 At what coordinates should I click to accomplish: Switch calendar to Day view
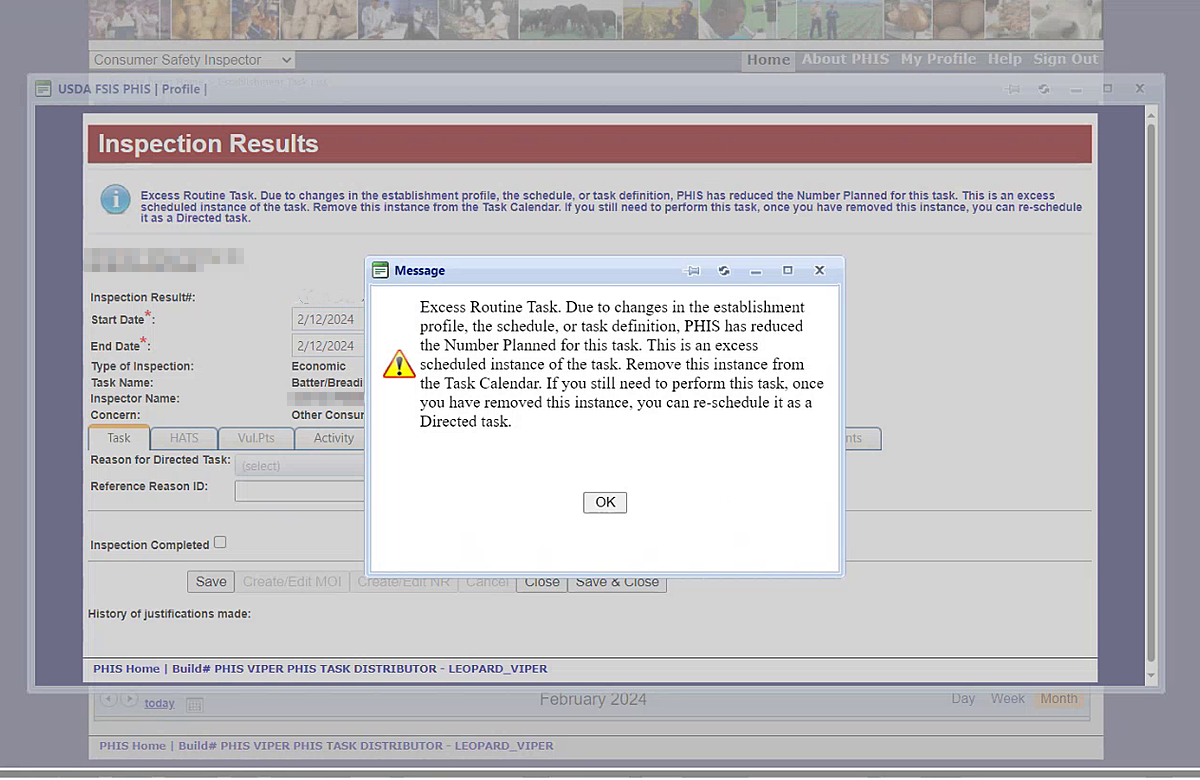coord(963,699)
